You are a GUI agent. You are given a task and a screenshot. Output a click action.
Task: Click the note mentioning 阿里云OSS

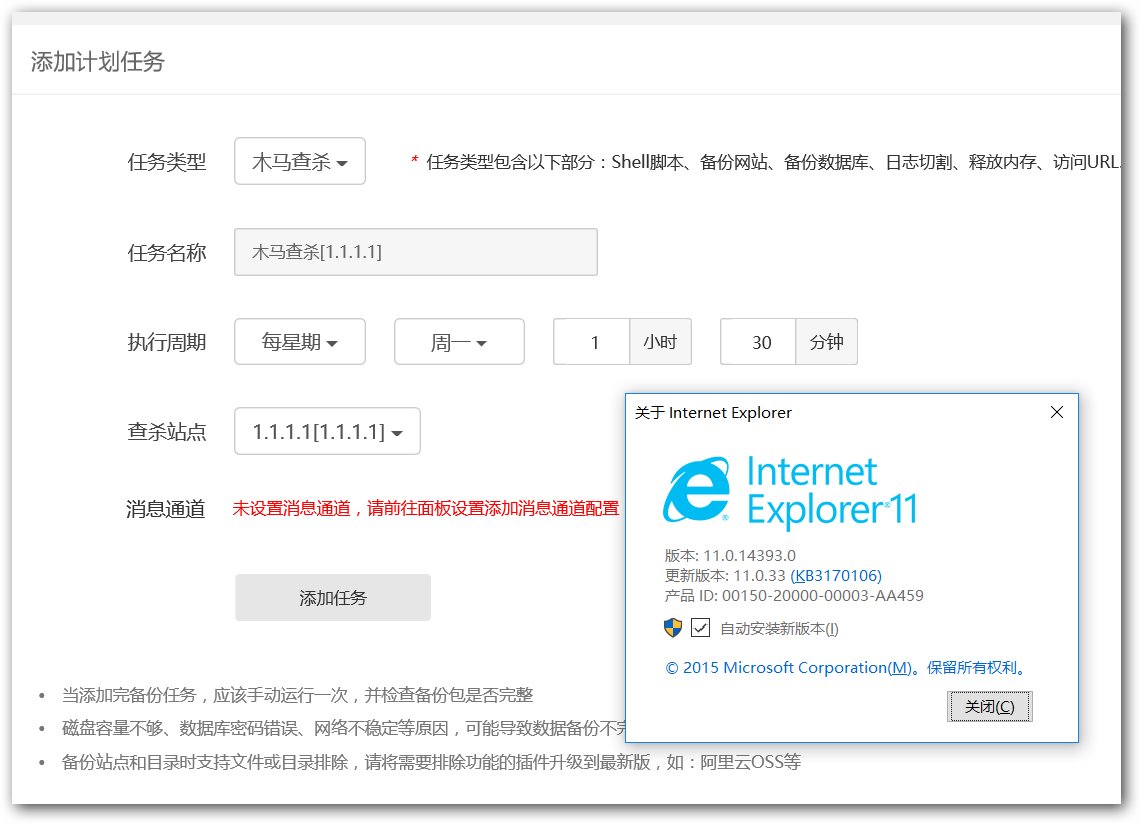pos(432,762)
